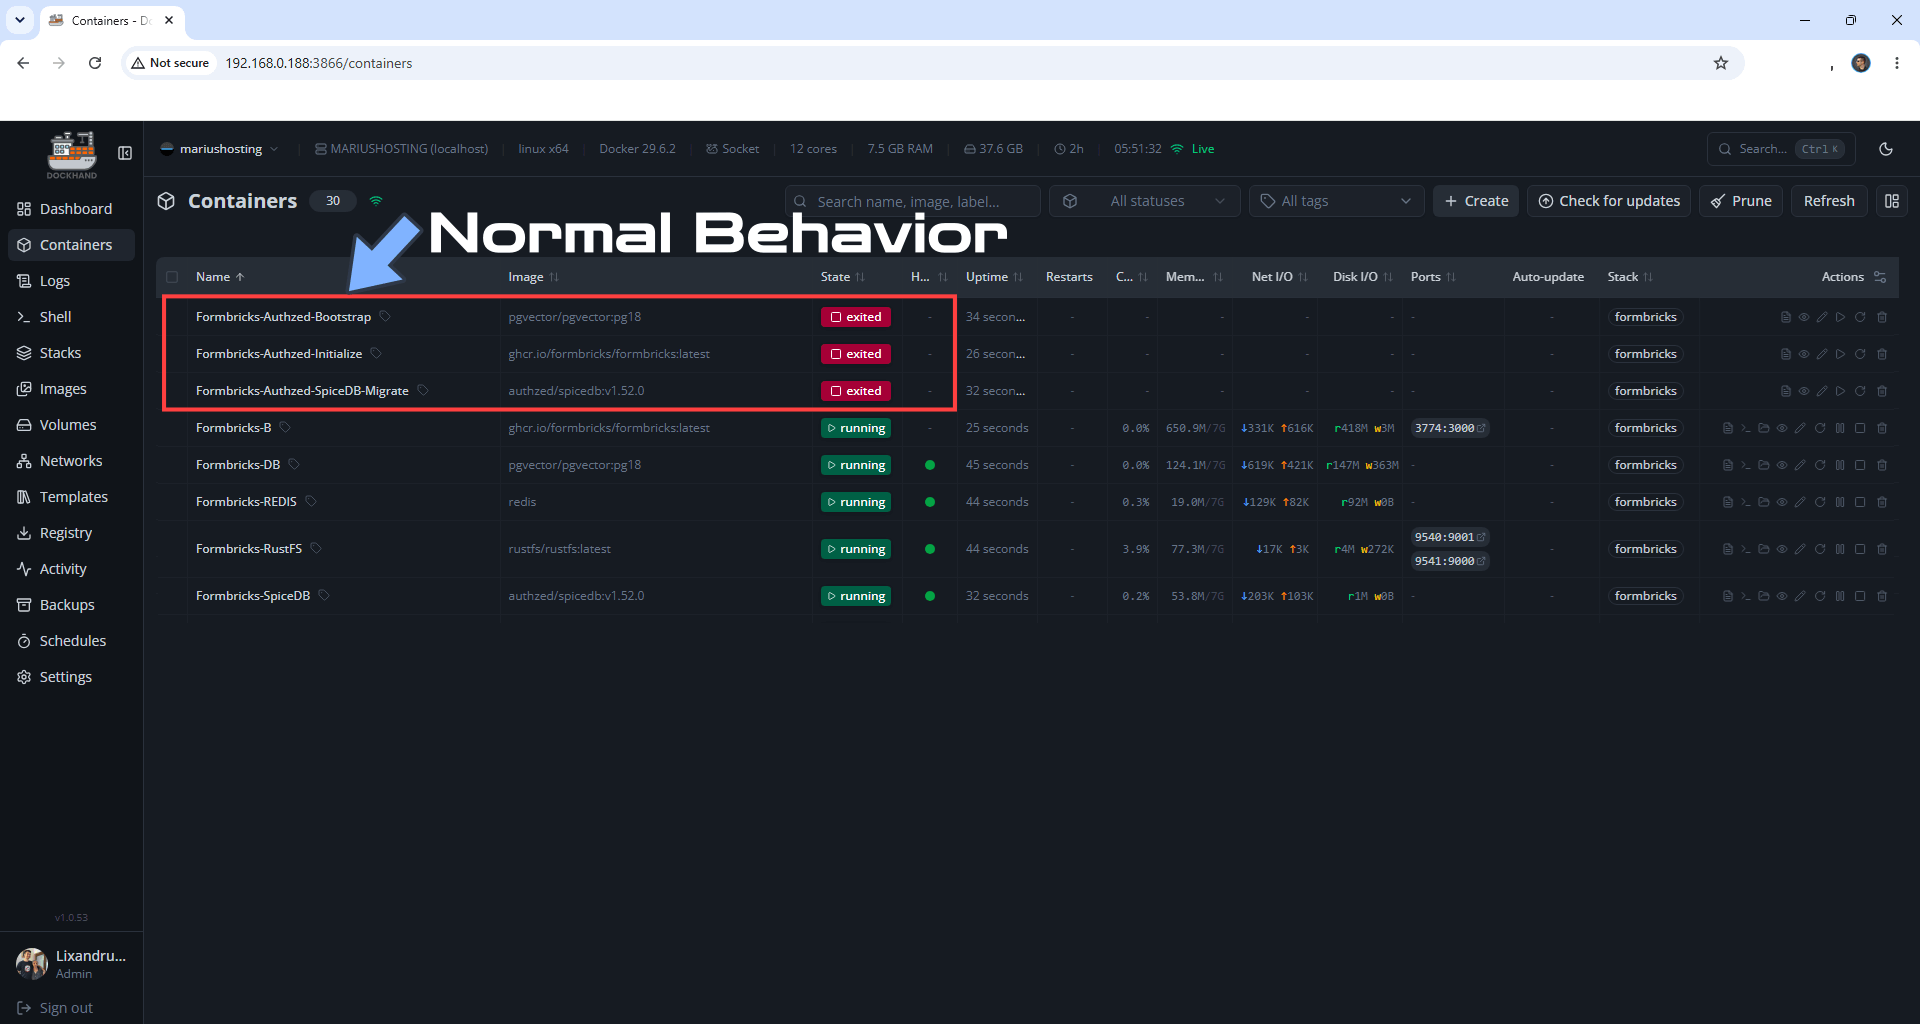This screenshot has height=1024, width=1920.
Task: Click the container search name/image field
Action: 913,201
